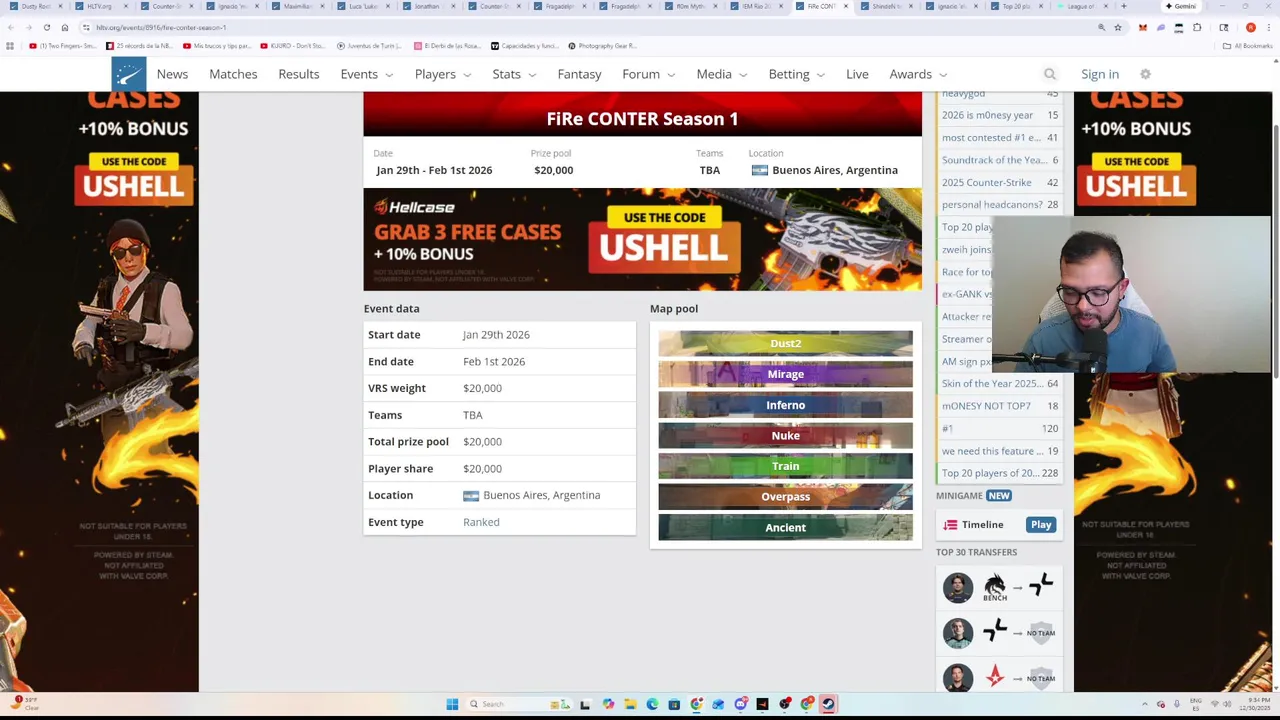Open the site search magnifier icon
The image size is (1280, 720).
coord(1049,74)
